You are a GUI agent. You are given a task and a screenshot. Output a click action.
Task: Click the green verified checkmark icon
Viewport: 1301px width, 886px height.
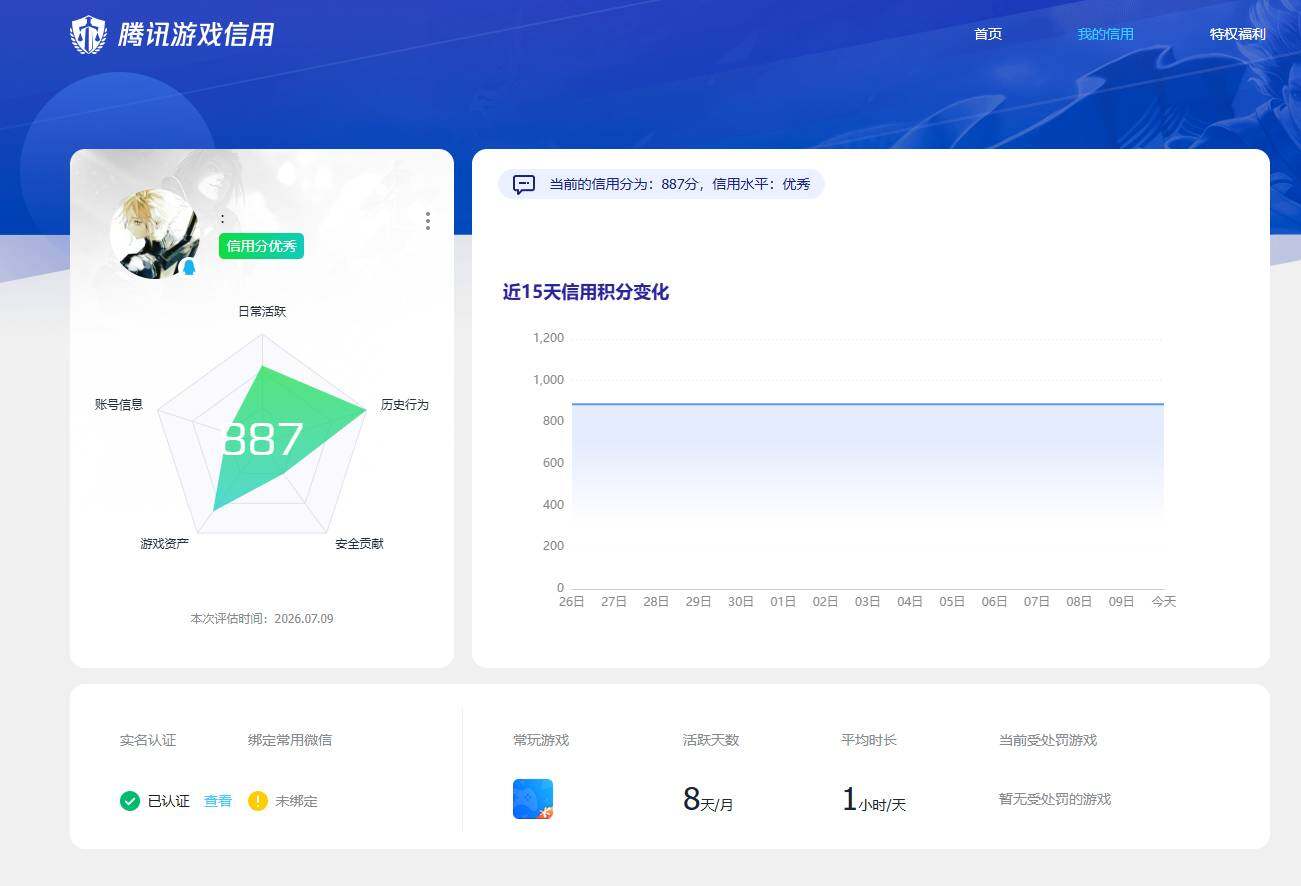130,801
